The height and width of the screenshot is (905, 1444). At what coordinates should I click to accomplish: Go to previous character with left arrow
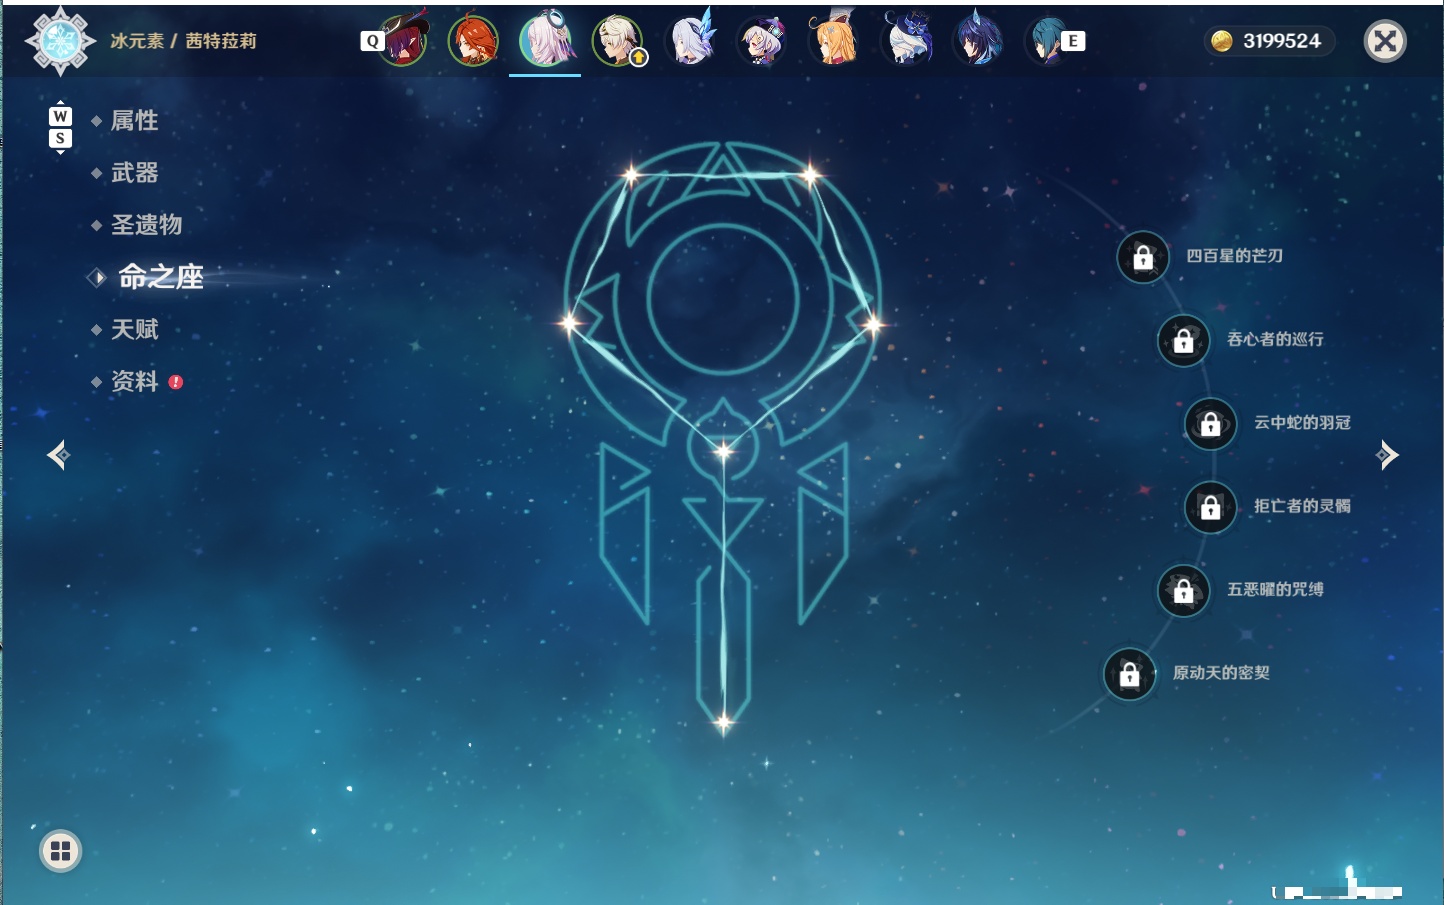point(58,455)
